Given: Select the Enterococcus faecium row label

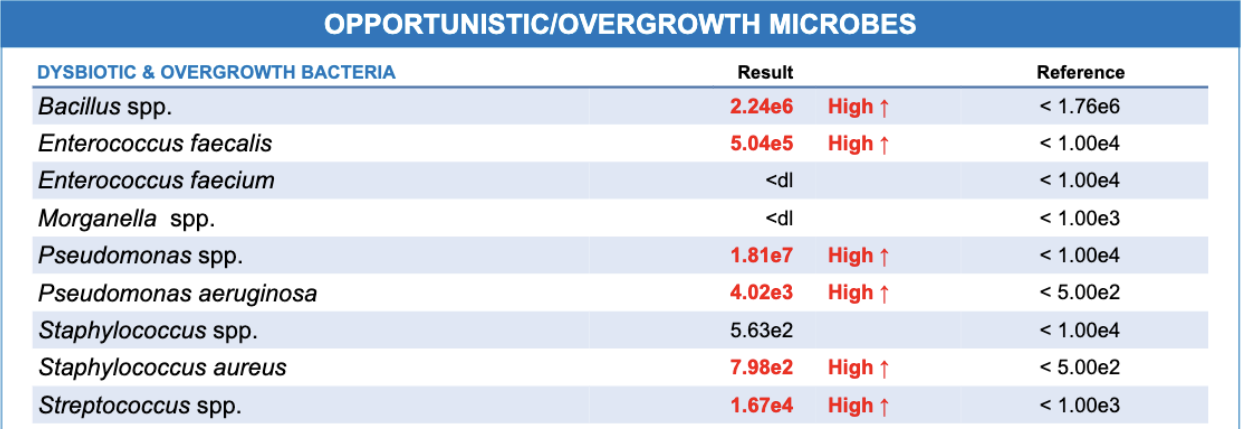Looking at the screenshot, I should (156, 181).
